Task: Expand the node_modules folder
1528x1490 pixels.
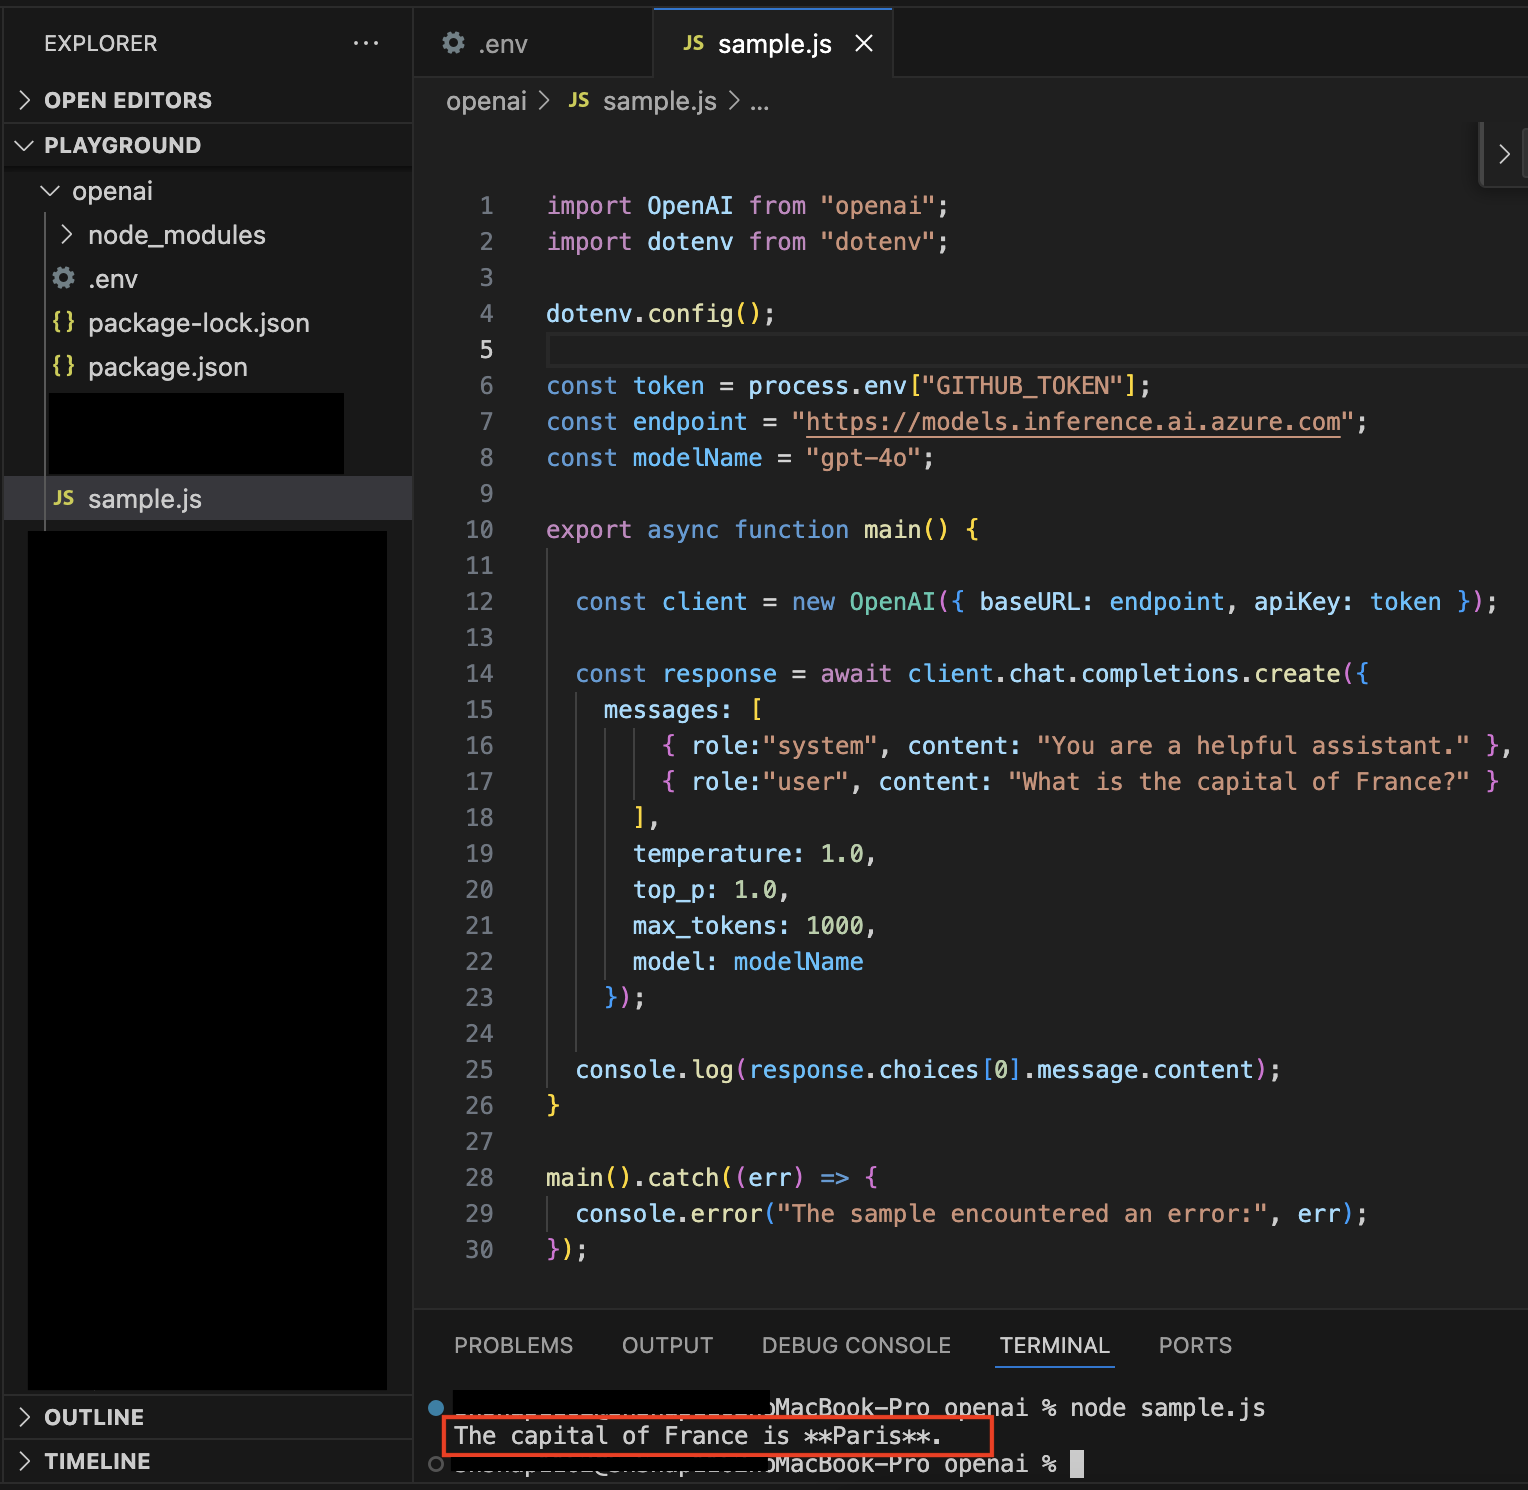Action: tap(66, 234)
